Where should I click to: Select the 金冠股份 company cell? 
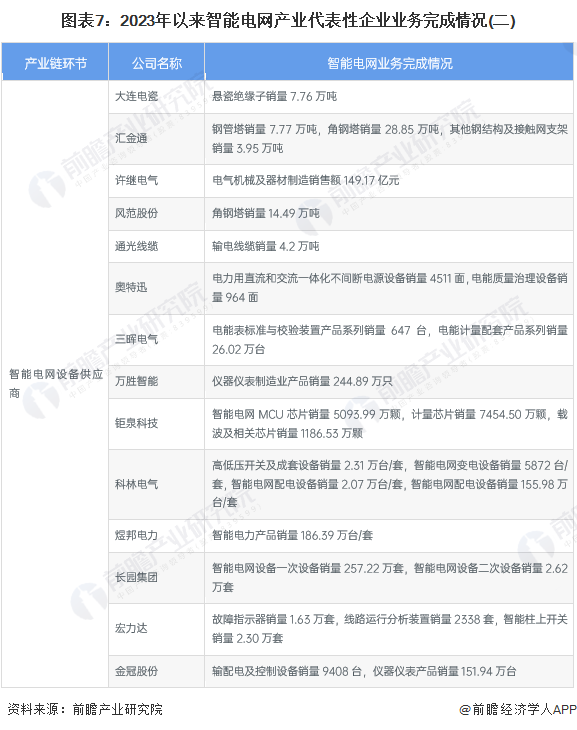click(x=156, y=671)
